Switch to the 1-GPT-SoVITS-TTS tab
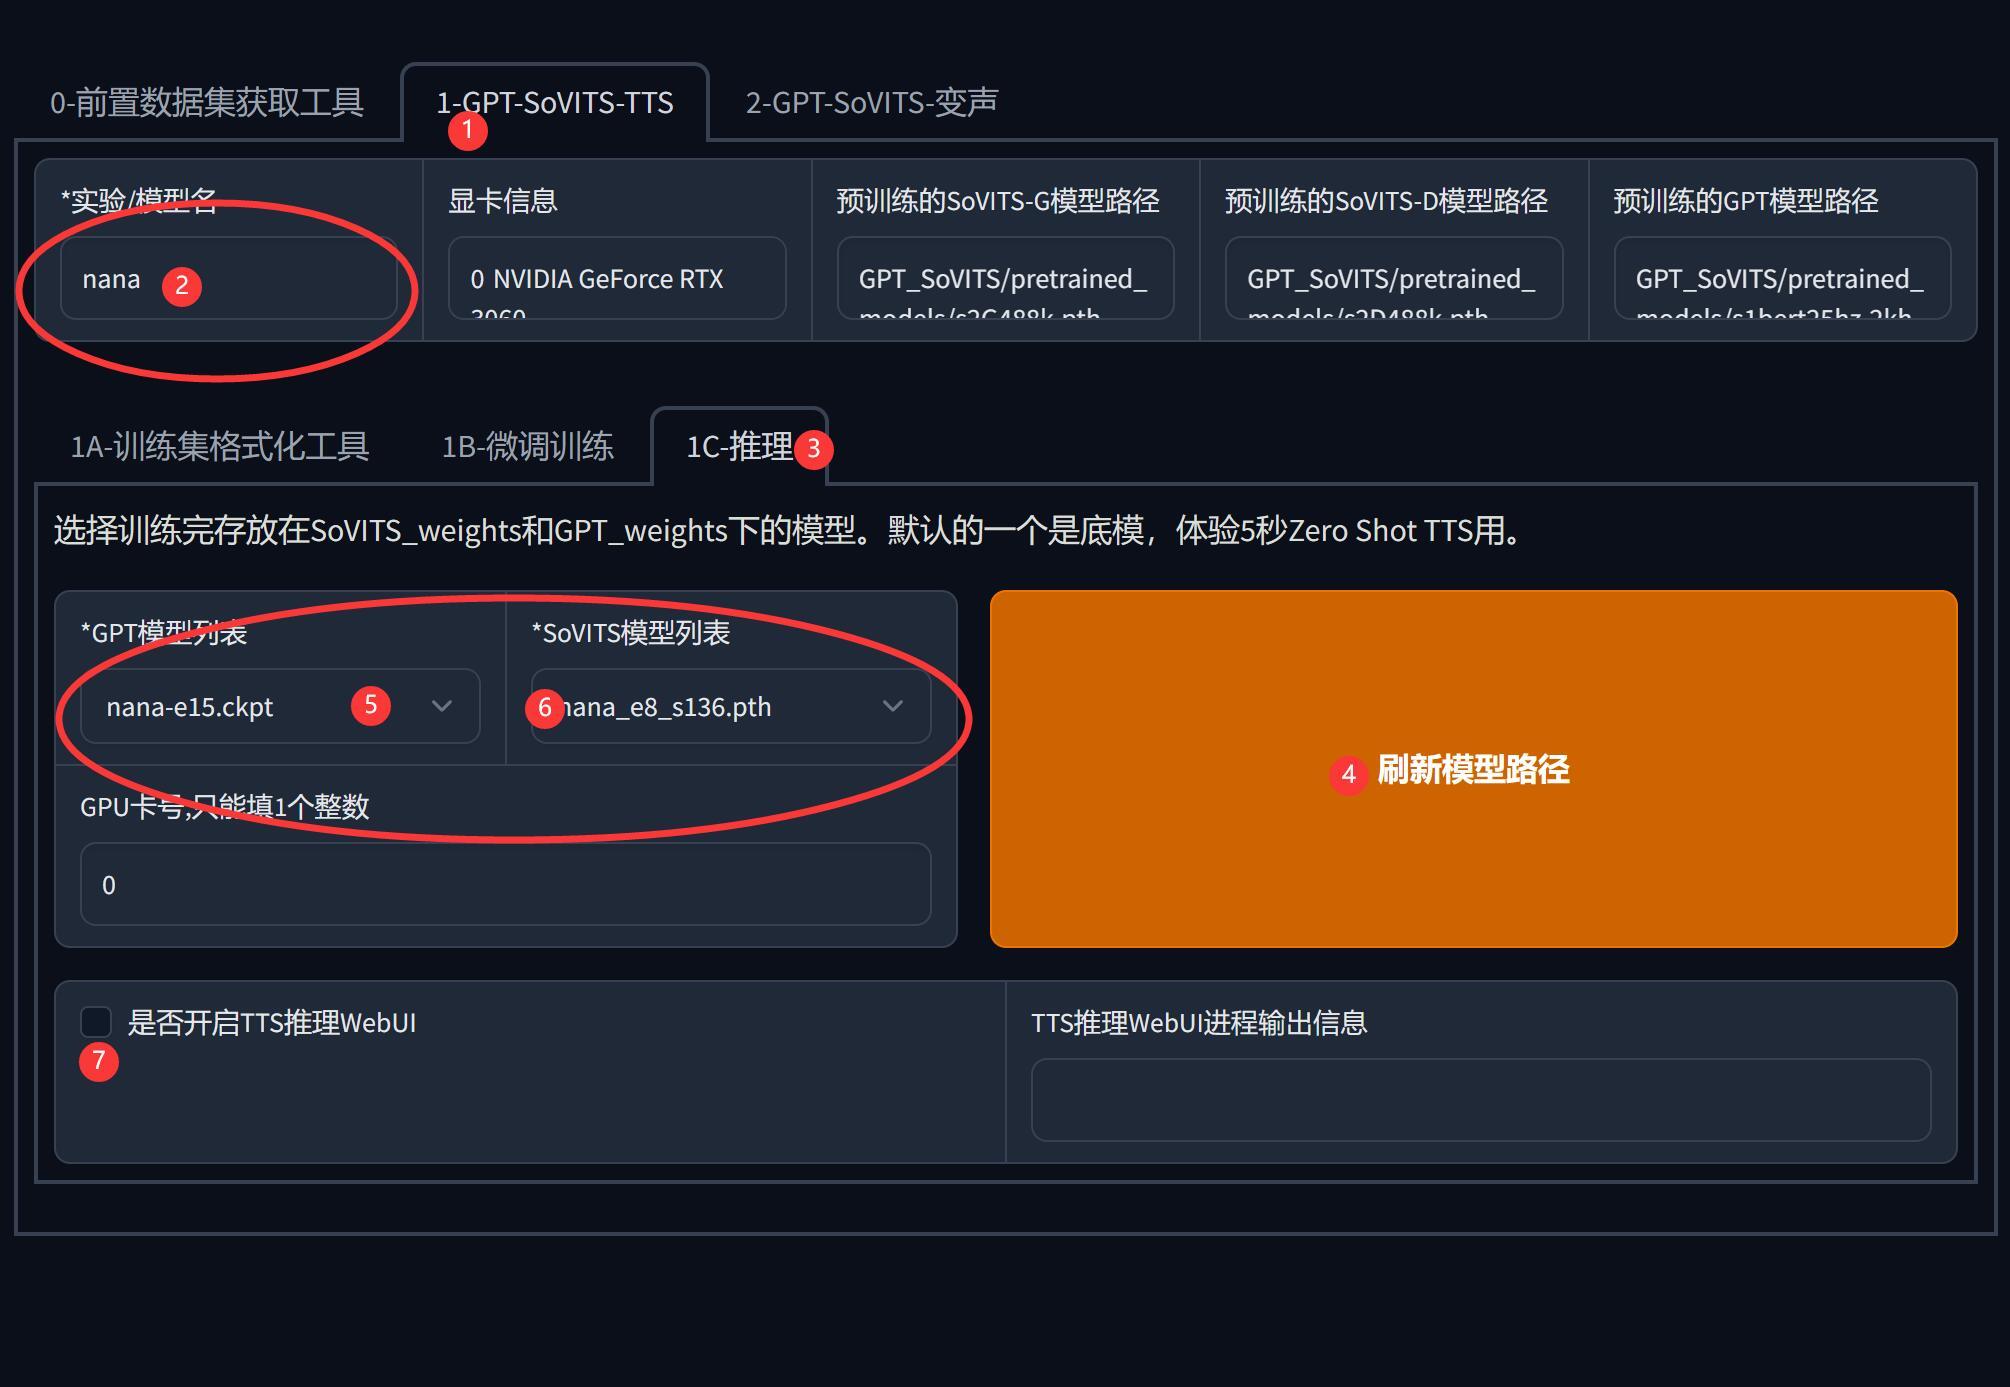 point(555,102)
